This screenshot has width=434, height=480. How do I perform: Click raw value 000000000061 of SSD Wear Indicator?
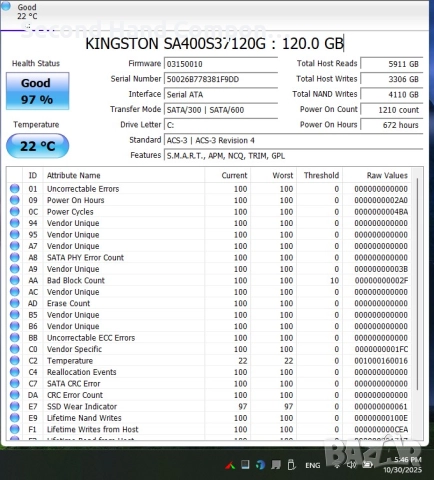pos(381,406)
